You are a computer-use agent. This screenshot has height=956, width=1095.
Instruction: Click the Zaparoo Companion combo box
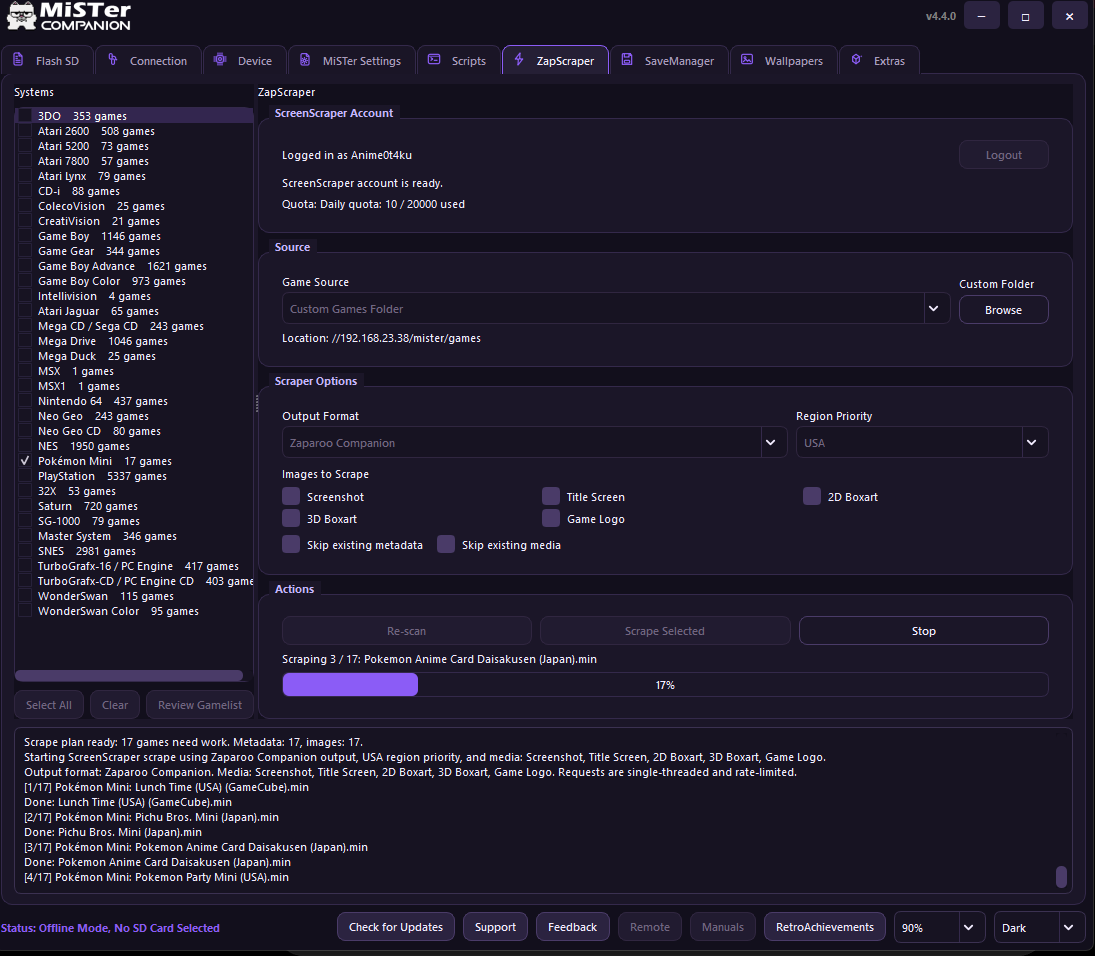point(534,443)
